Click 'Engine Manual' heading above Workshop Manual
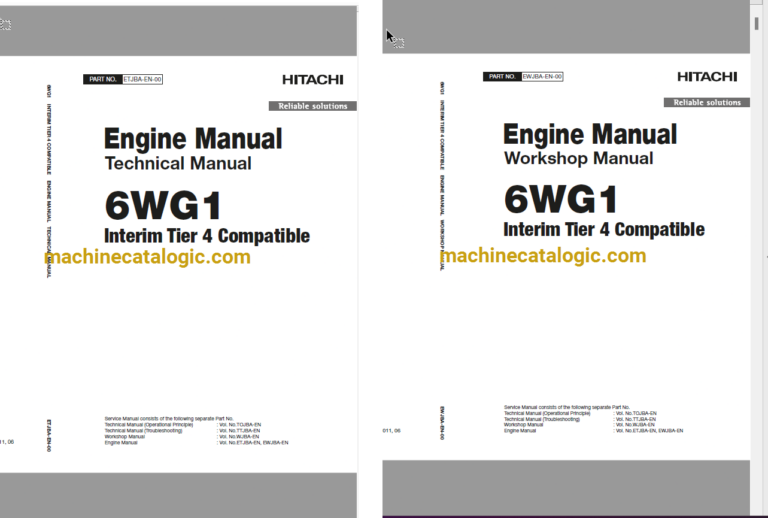Screen dimensions: 768x518 590,134
